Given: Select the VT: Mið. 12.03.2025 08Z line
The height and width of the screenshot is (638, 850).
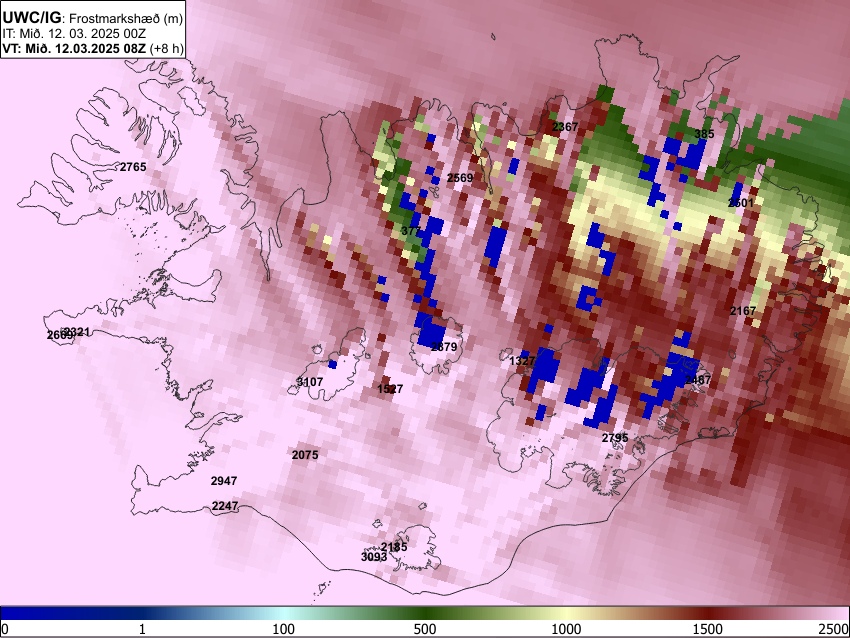Looking at the screenshot, I should [x=93, y=48].
